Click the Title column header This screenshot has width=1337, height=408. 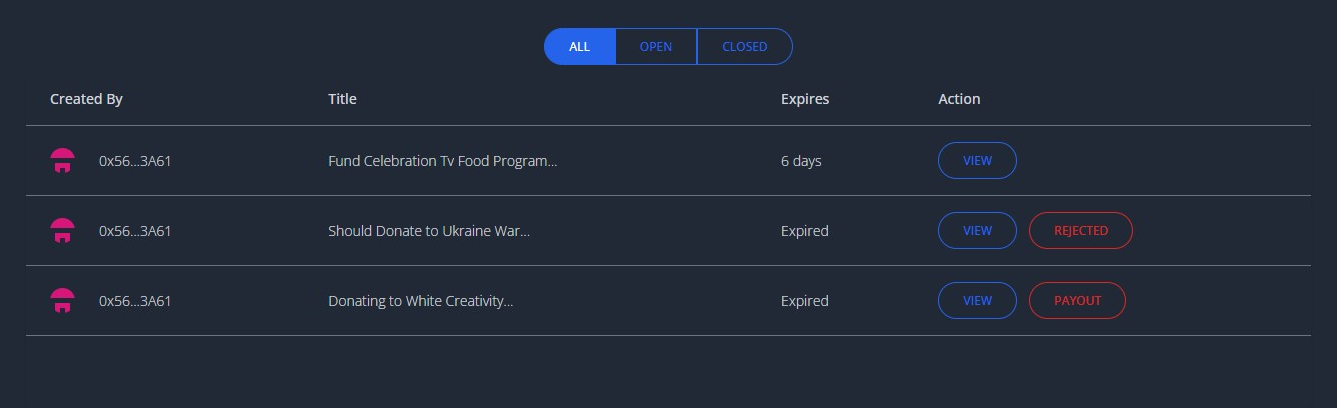pos(342,99)
